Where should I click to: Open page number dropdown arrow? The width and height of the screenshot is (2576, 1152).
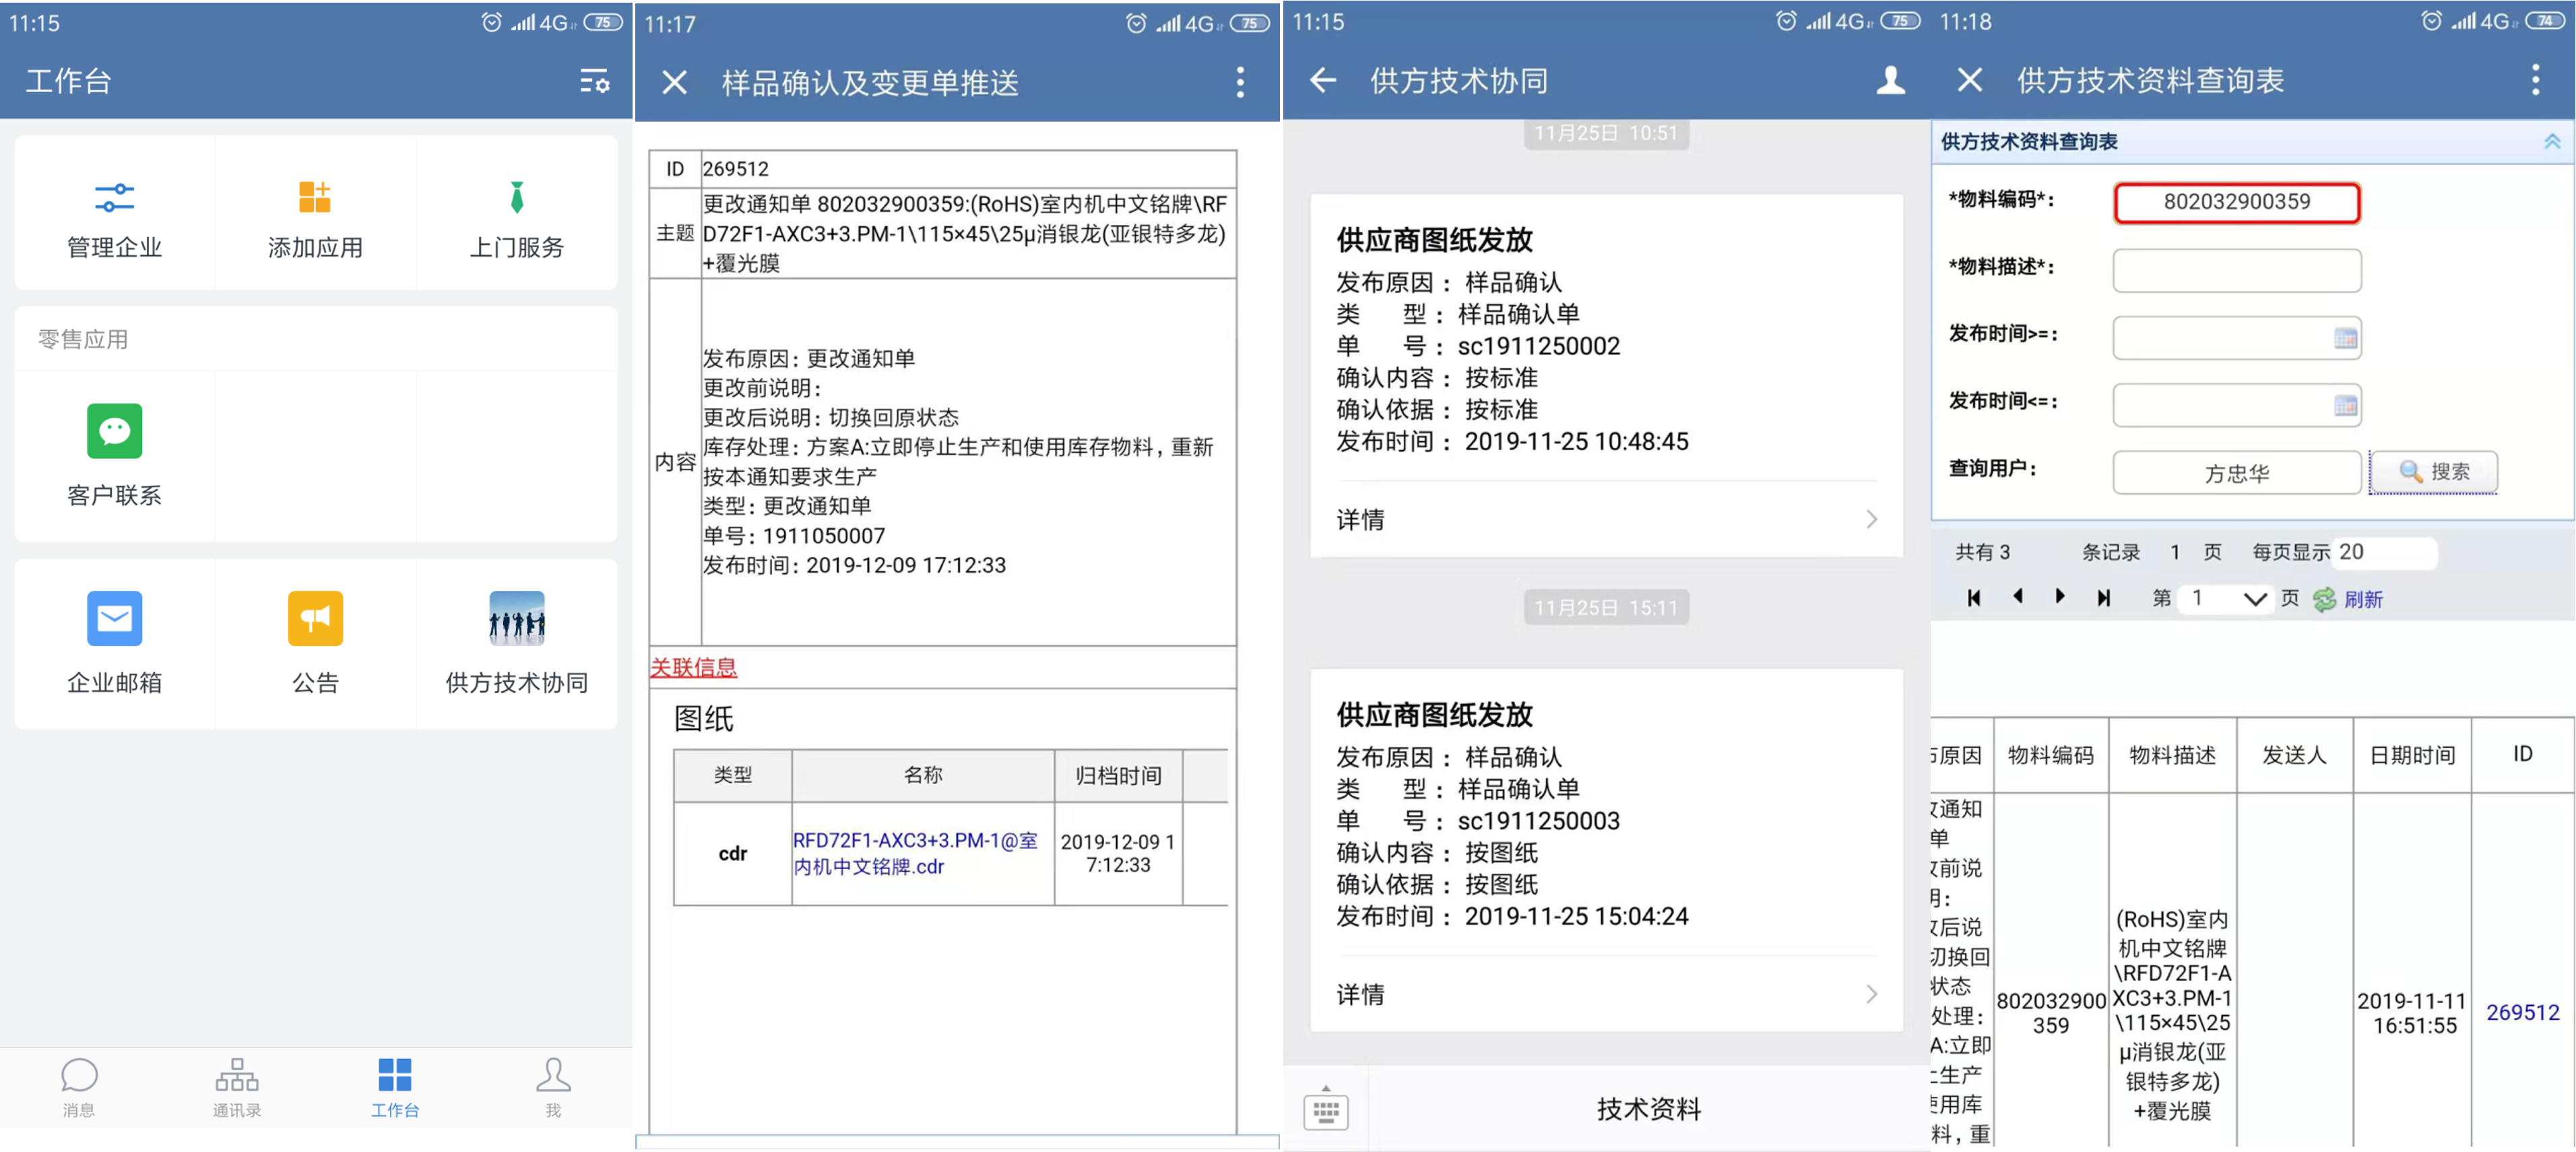pos(2254,599)
